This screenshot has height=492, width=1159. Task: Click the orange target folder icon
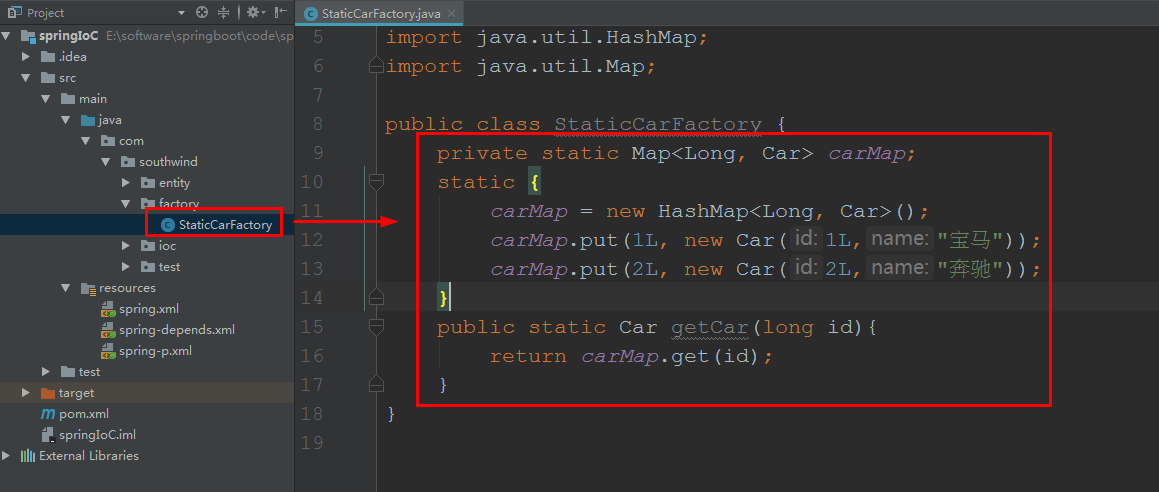(x=48, y=393)
